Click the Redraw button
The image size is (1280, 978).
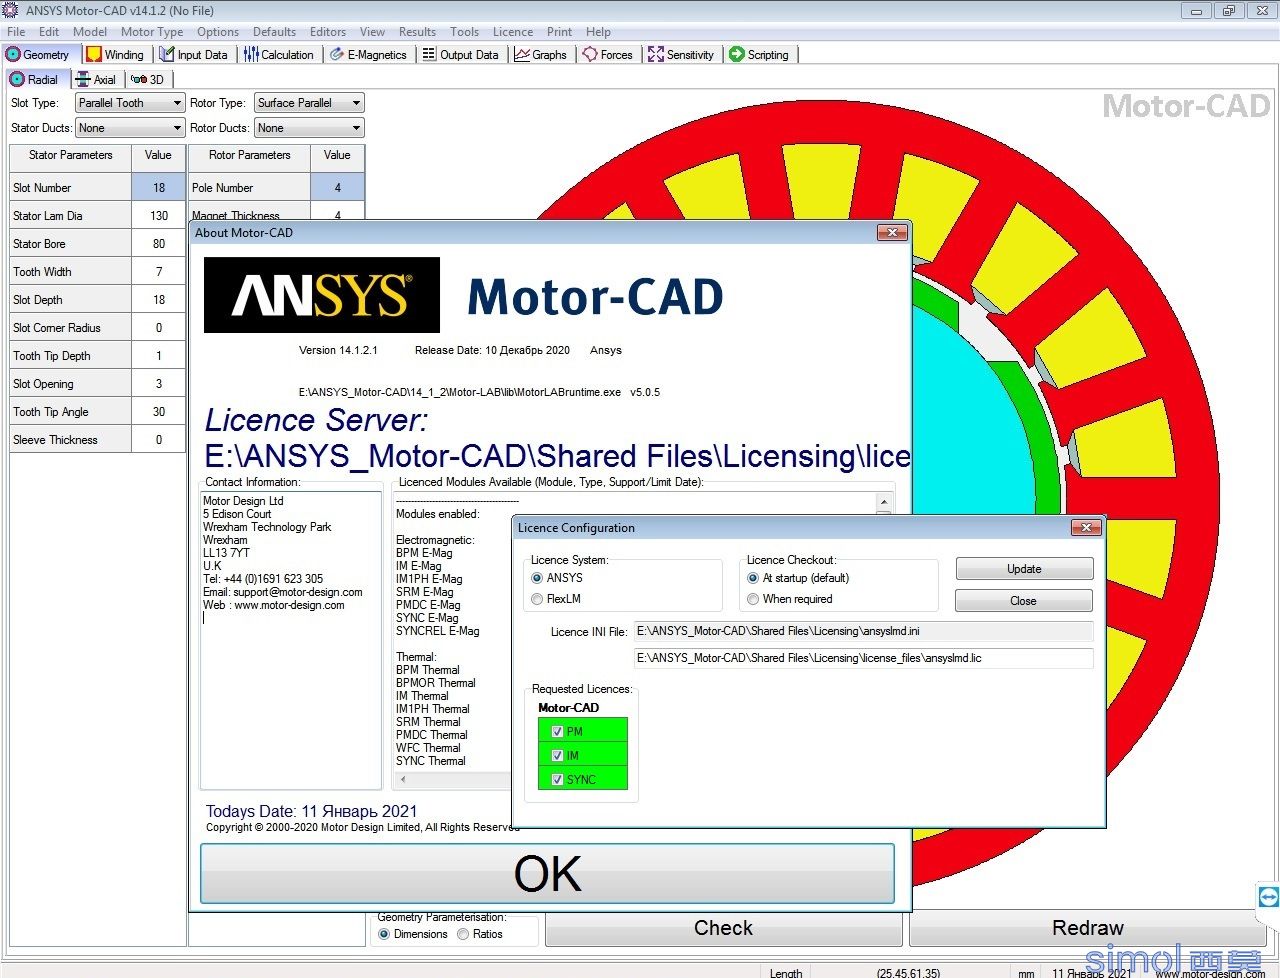[1087, 928]
